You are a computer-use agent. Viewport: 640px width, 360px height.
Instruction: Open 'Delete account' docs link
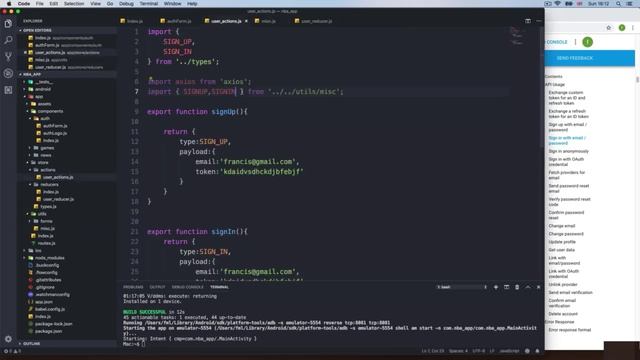click(x=563, y=314)
